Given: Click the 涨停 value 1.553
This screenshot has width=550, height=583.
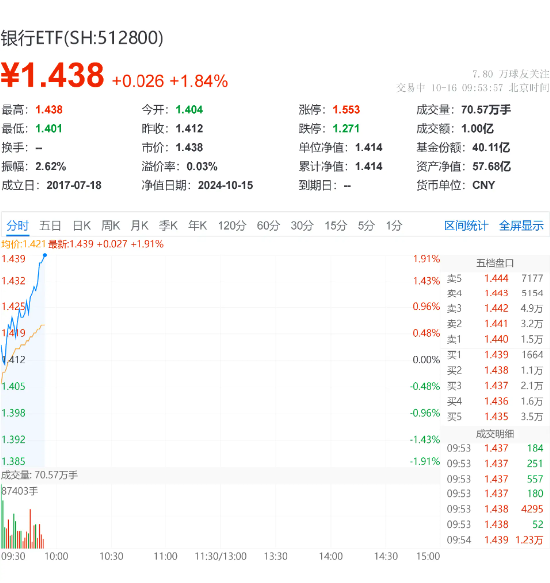Looking at the screenshot, I should [x=346, y=110].
